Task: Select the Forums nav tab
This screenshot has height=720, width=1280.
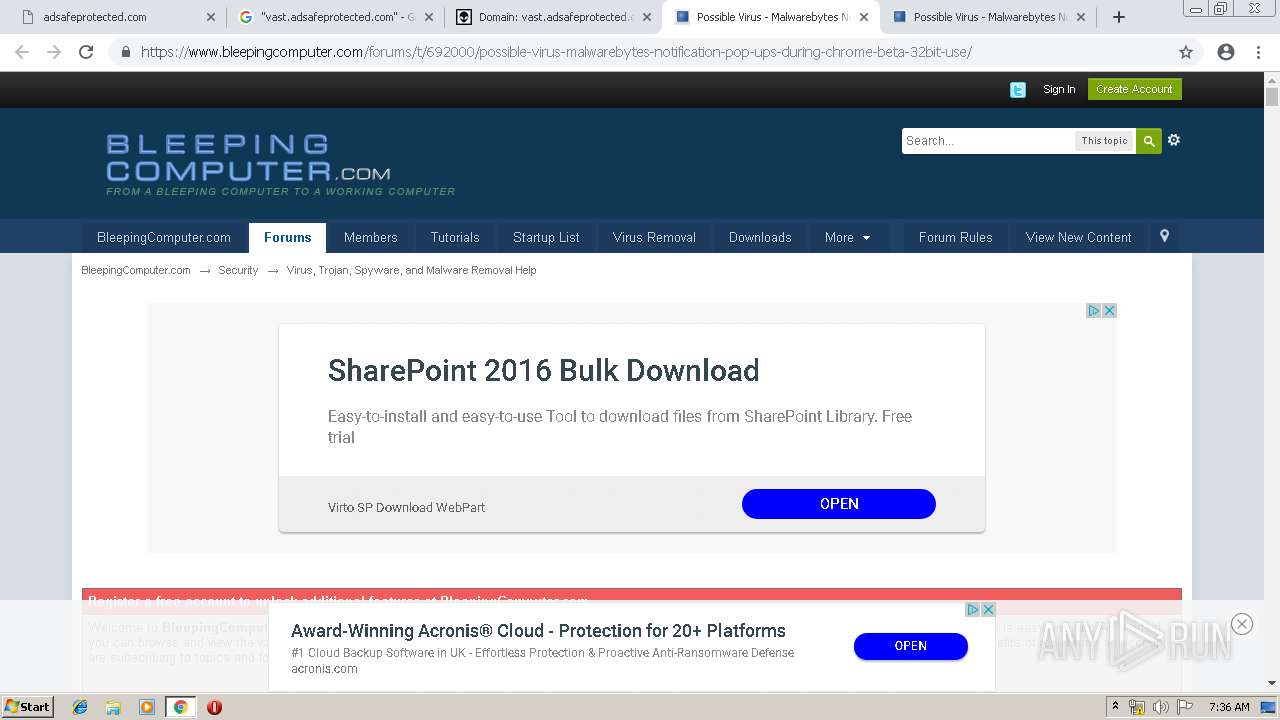Action: pos(287,237)
